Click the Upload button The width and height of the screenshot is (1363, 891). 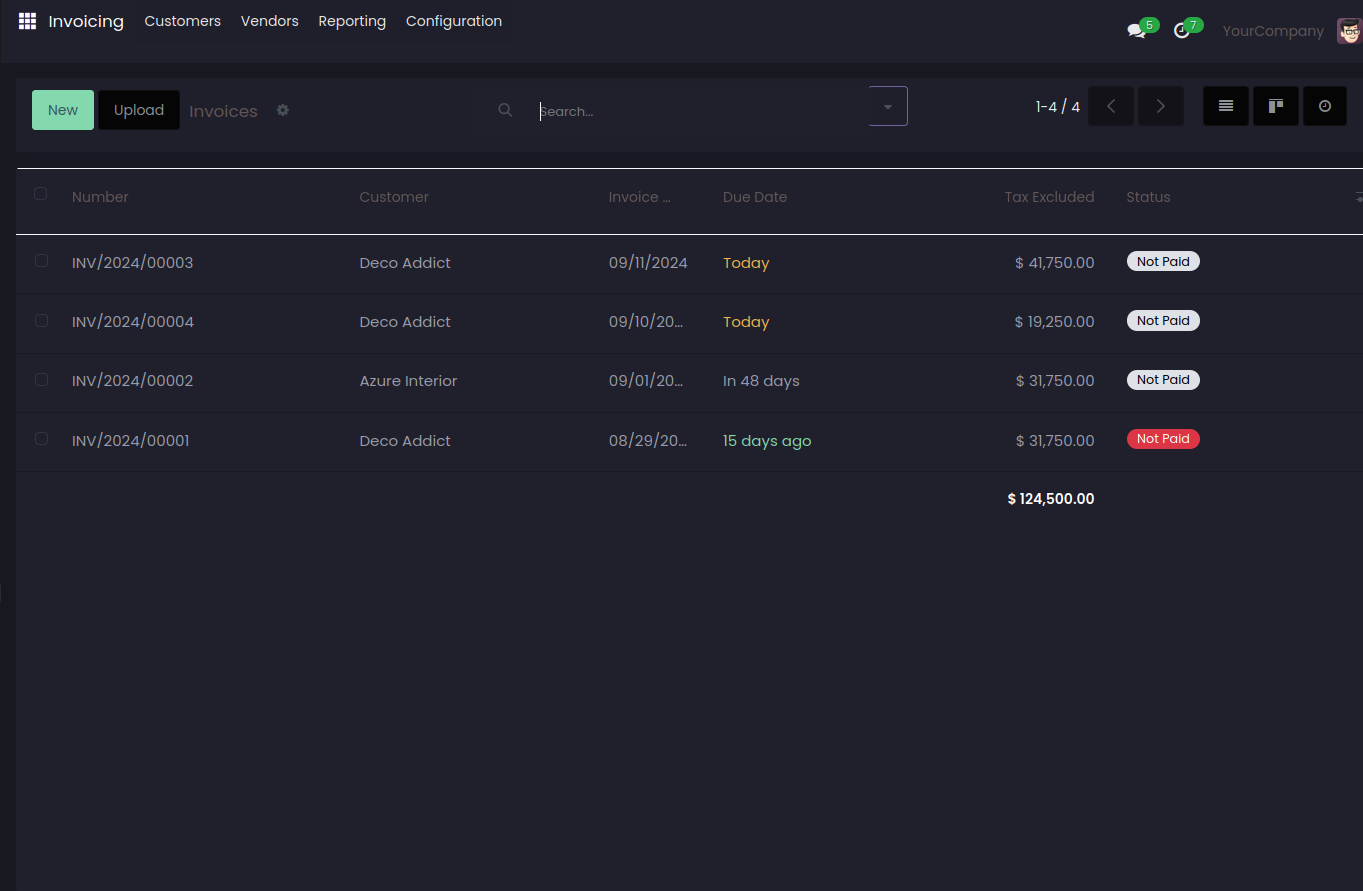point(139,110)
